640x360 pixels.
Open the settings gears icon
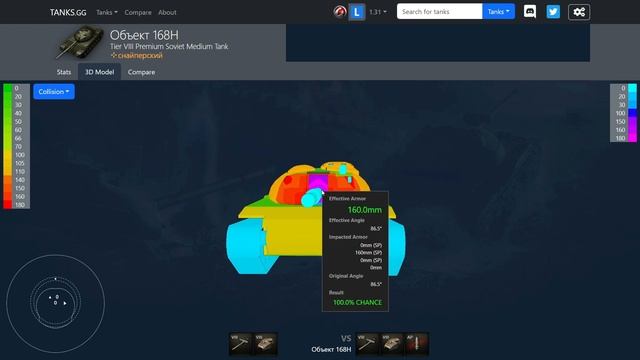579,12
